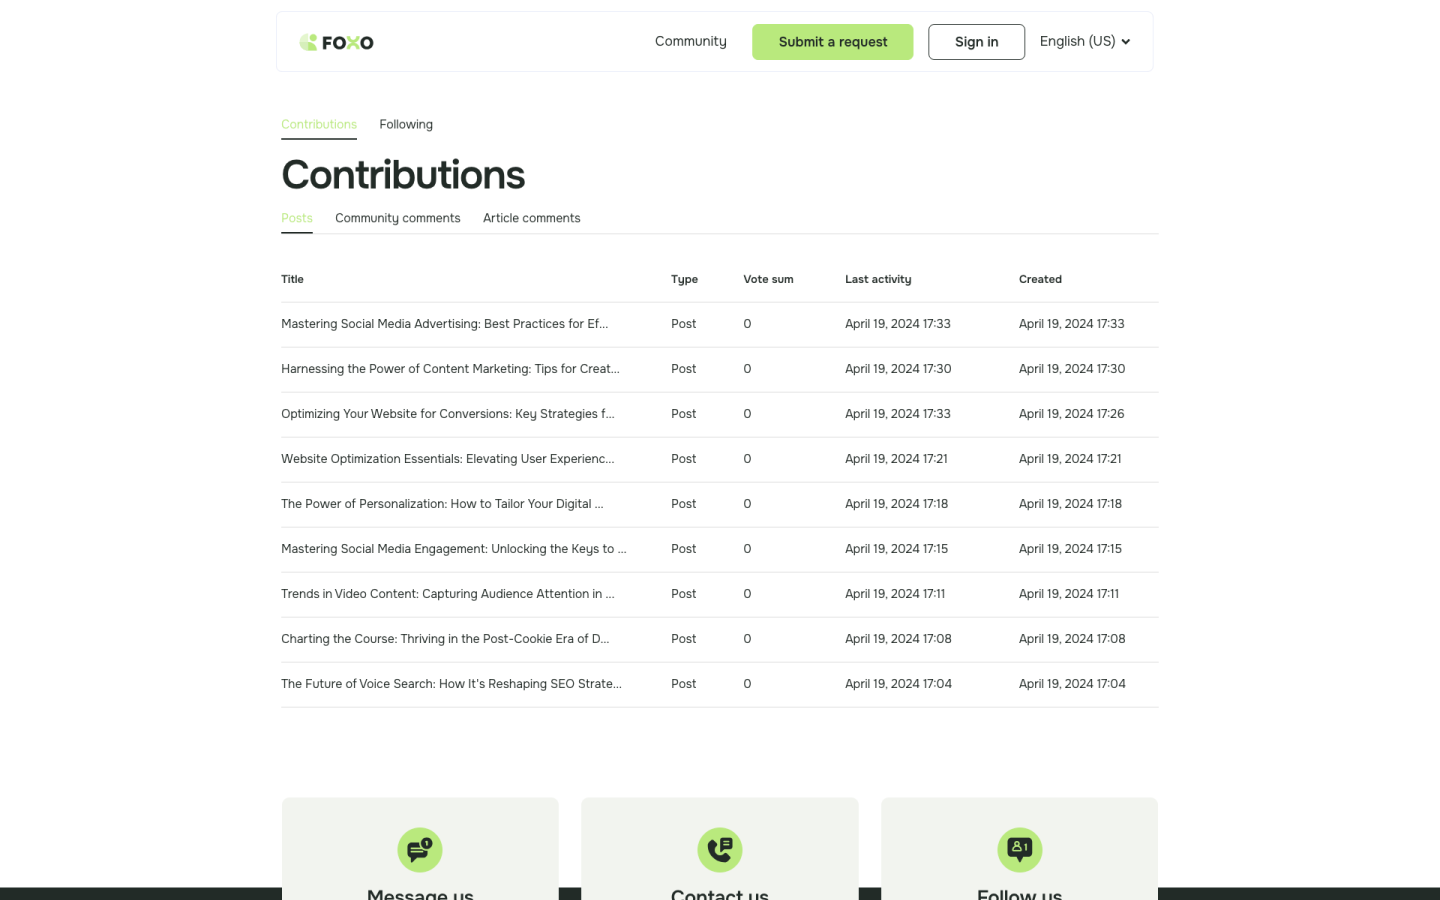Select the Contributions tab
This screenshot has height=900, width=1440.
[x=319, y=125]
